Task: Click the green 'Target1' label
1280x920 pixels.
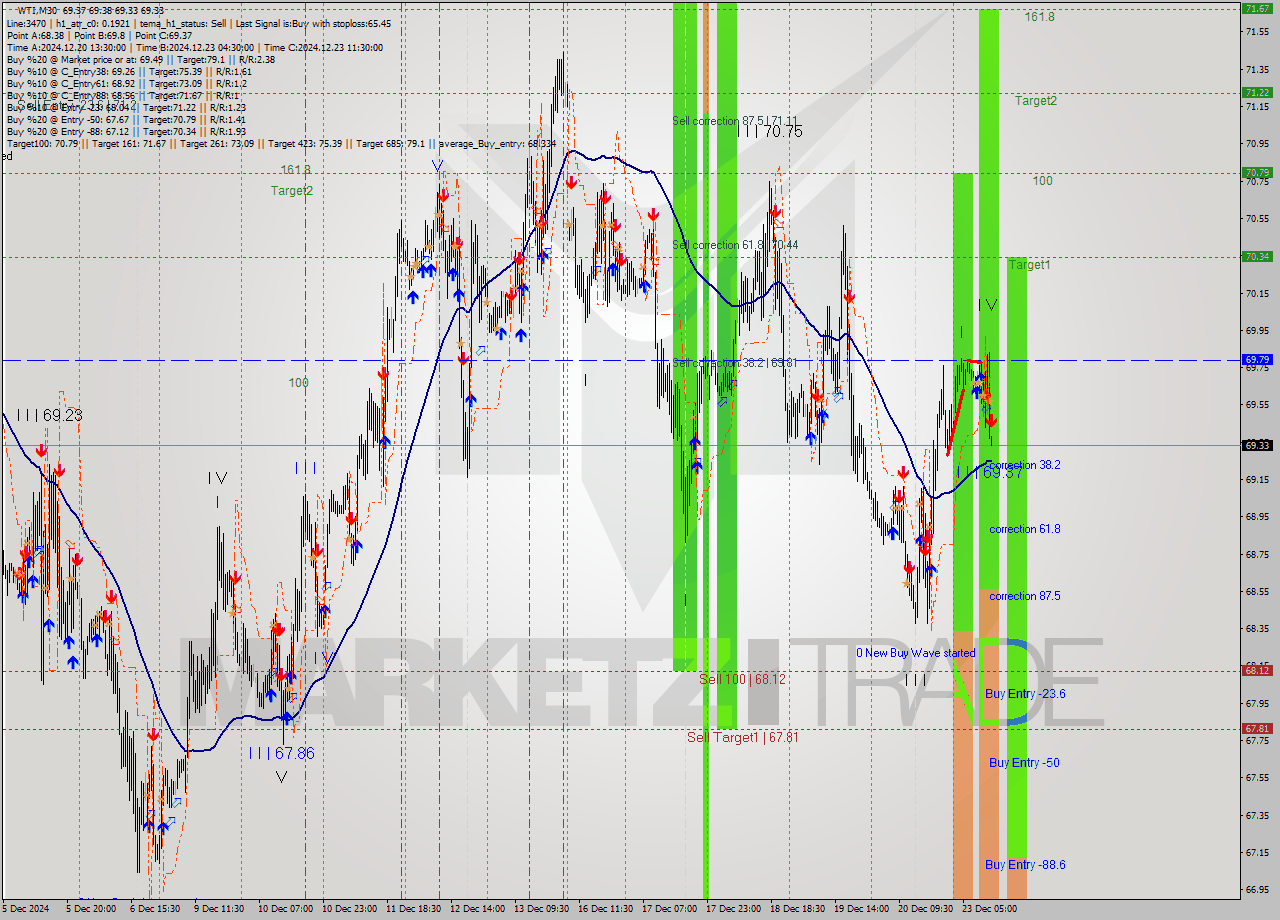Action: [1029, 265]
